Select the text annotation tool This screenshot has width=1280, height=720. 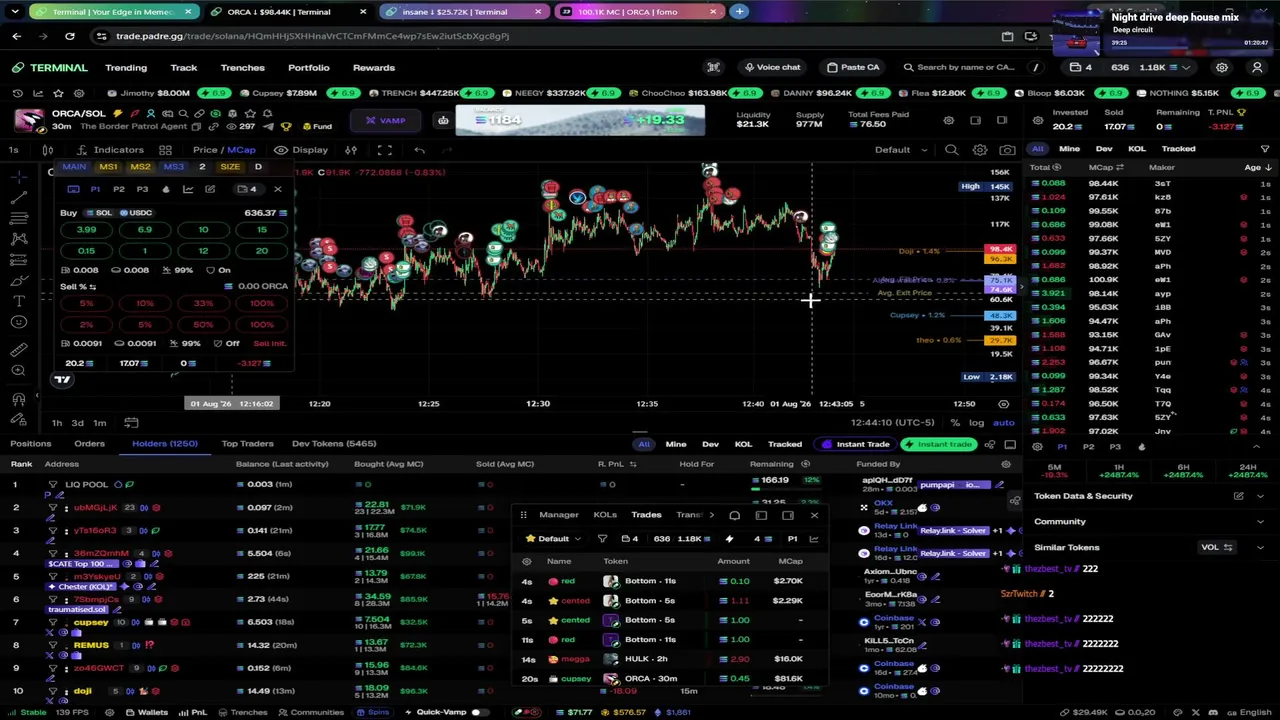coord(19,300)
